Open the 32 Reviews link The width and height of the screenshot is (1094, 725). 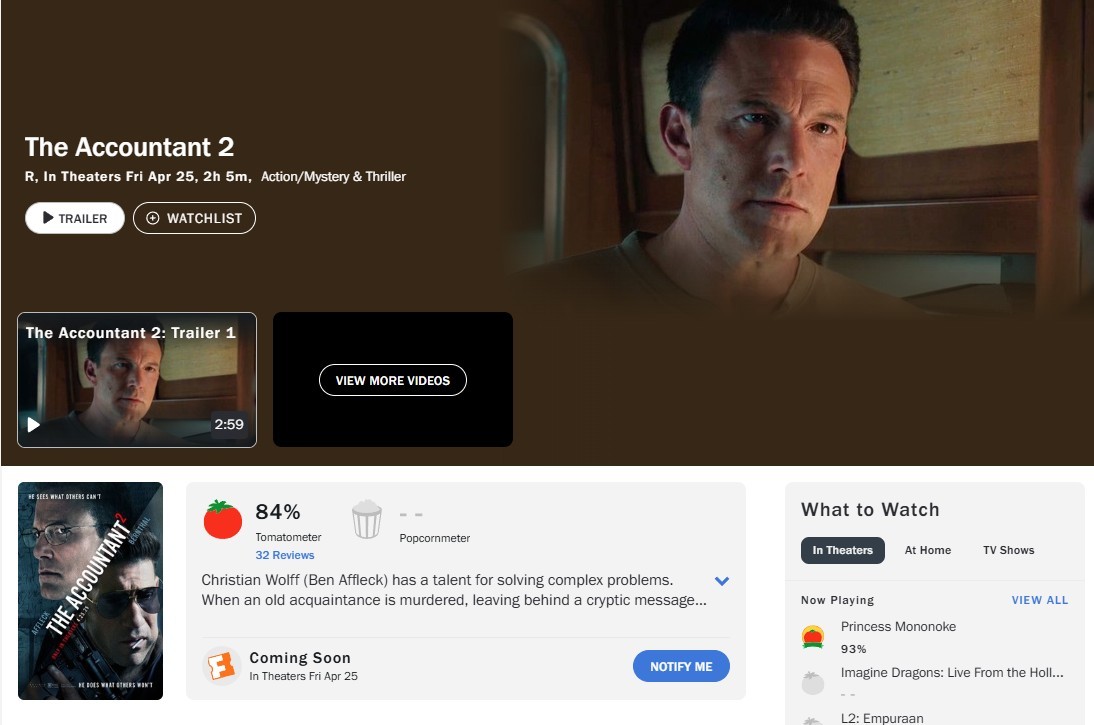[285, 555]
